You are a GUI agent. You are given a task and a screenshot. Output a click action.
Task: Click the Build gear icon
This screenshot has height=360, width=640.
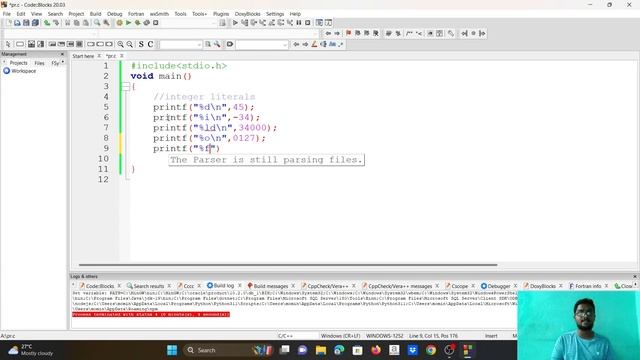pyautogui.click(x=119, y=23)
